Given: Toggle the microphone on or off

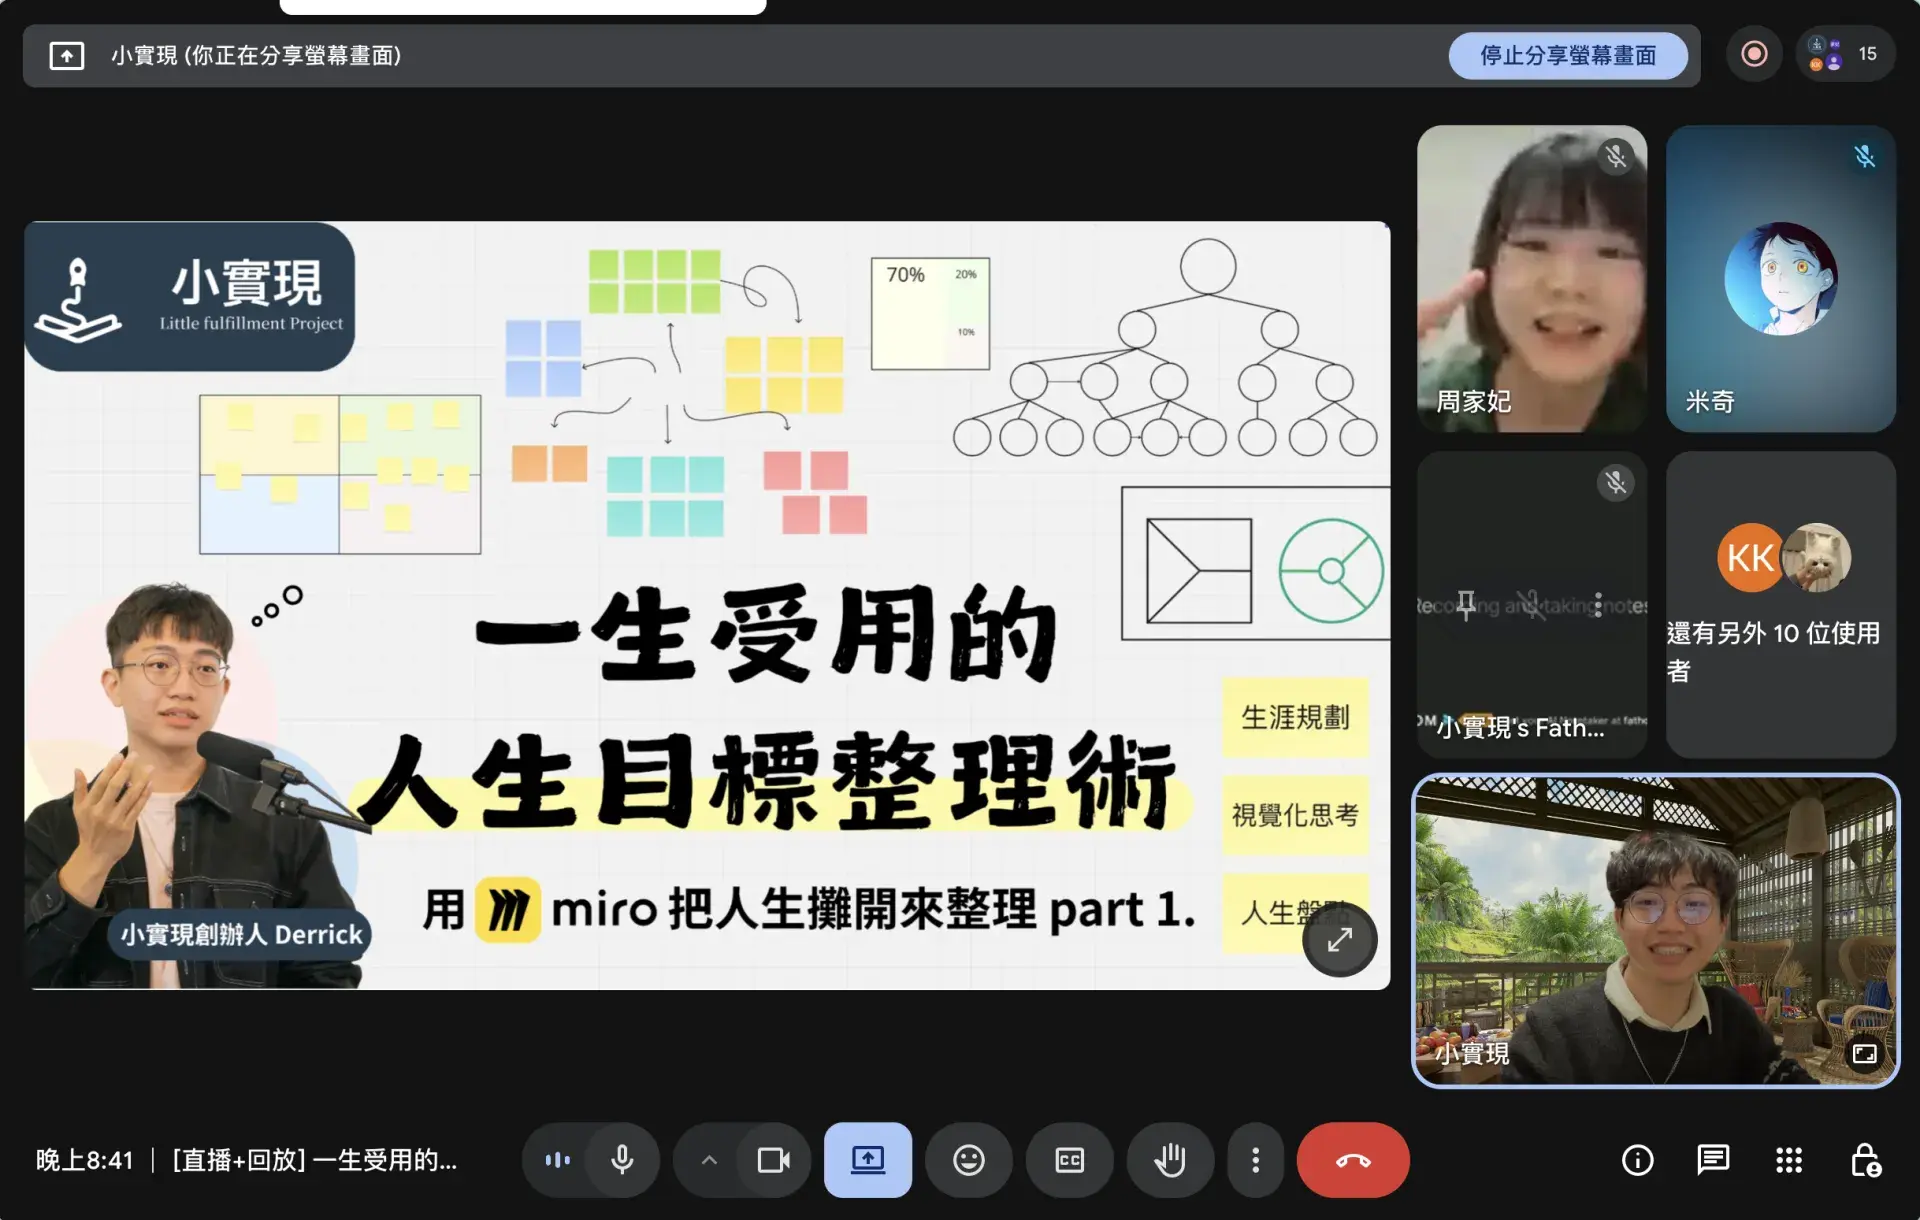Looking at the screenshot, I should tap(622, 1160).
